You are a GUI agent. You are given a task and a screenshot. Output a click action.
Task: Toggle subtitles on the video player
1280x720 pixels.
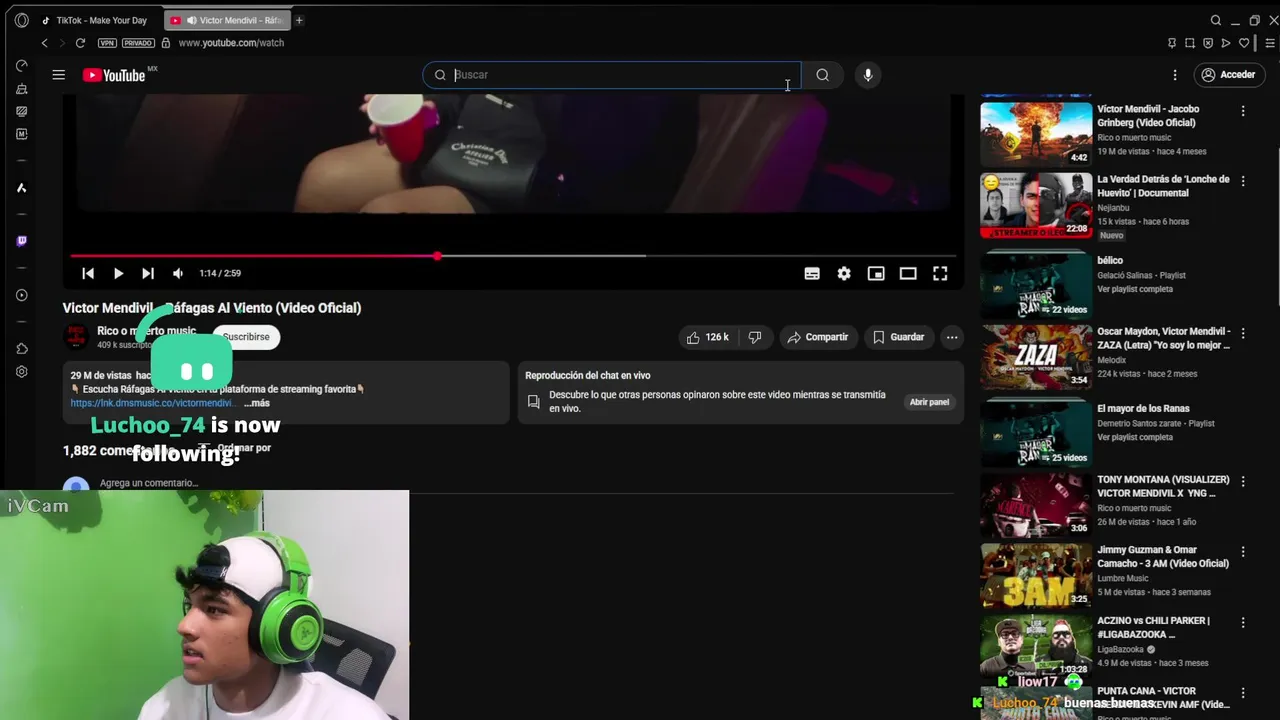pos(812,273)
